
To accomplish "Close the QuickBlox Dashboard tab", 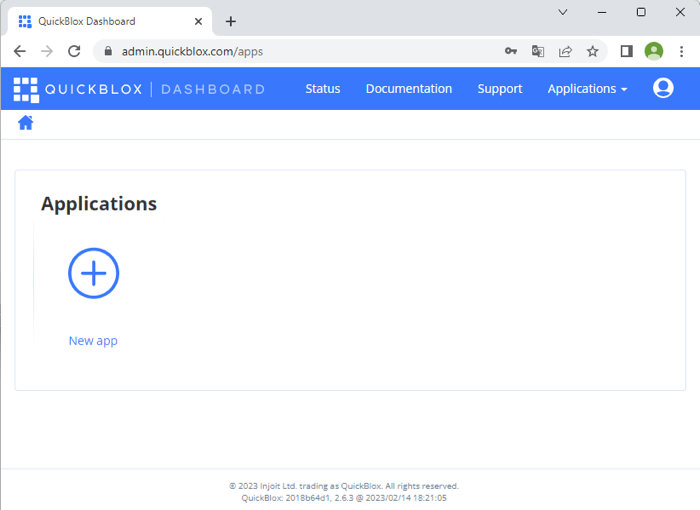I will [x=198, y=21].
